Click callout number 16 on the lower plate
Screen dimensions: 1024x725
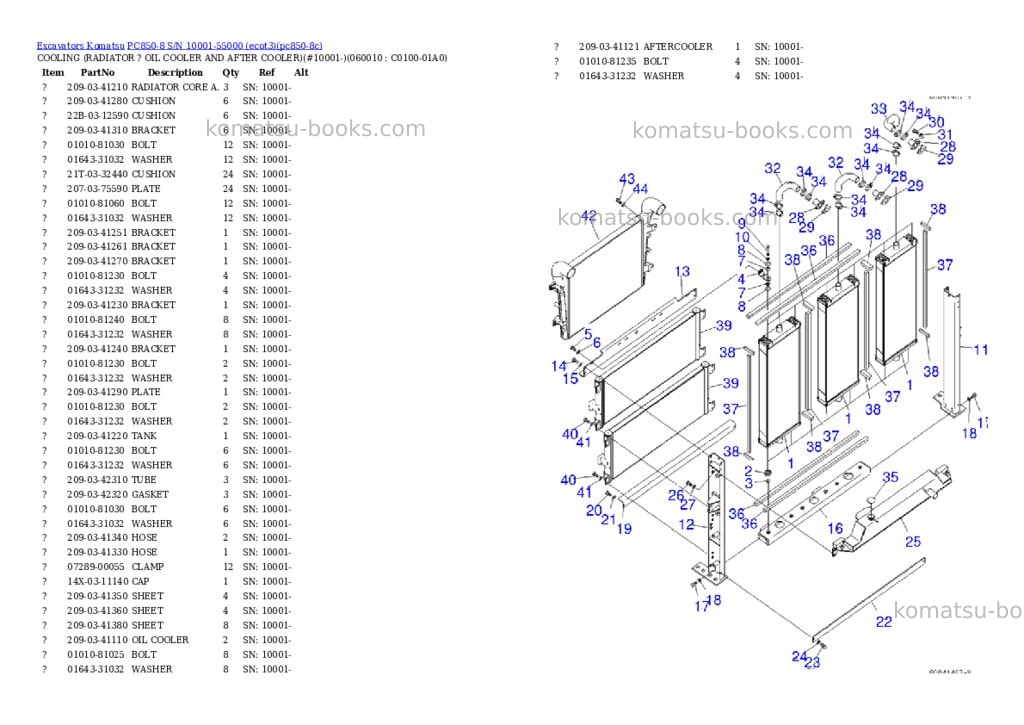pos(835,528)
